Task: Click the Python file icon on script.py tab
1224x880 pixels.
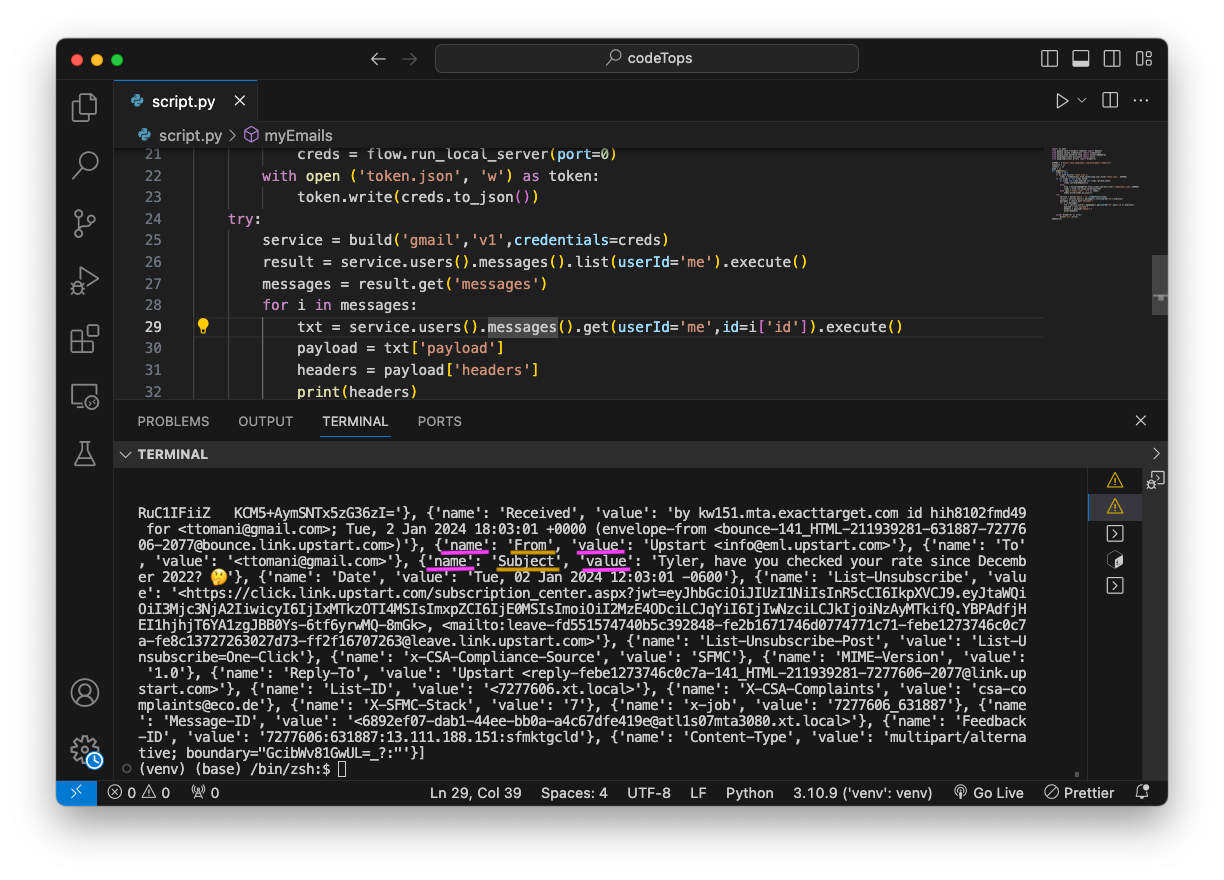Action: (137, 101)
